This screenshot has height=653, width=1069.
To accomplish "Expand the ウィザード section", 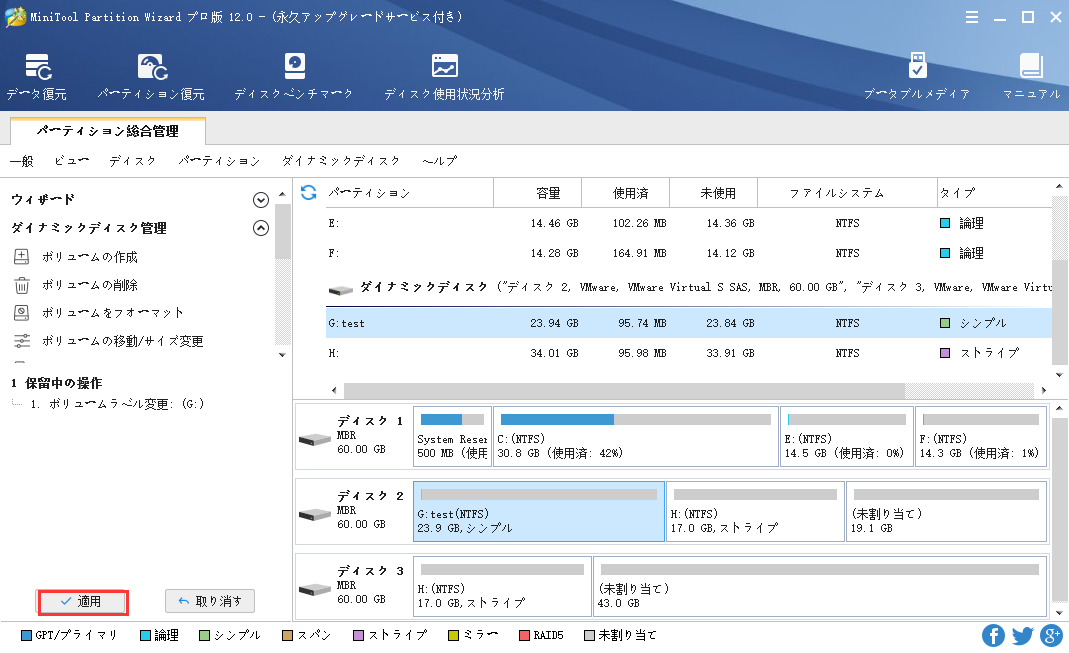I will click(261, 200).
